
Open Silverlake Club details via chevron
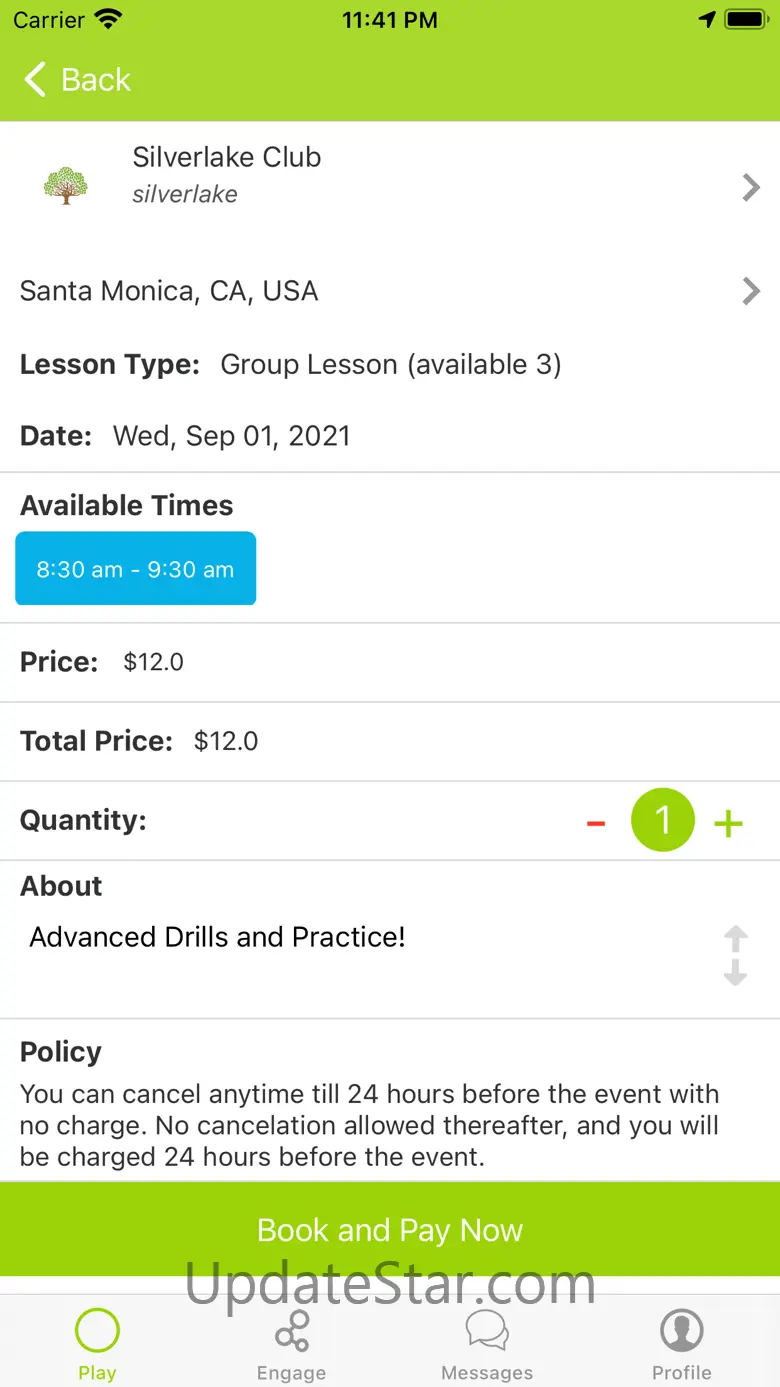coord(751,187)
